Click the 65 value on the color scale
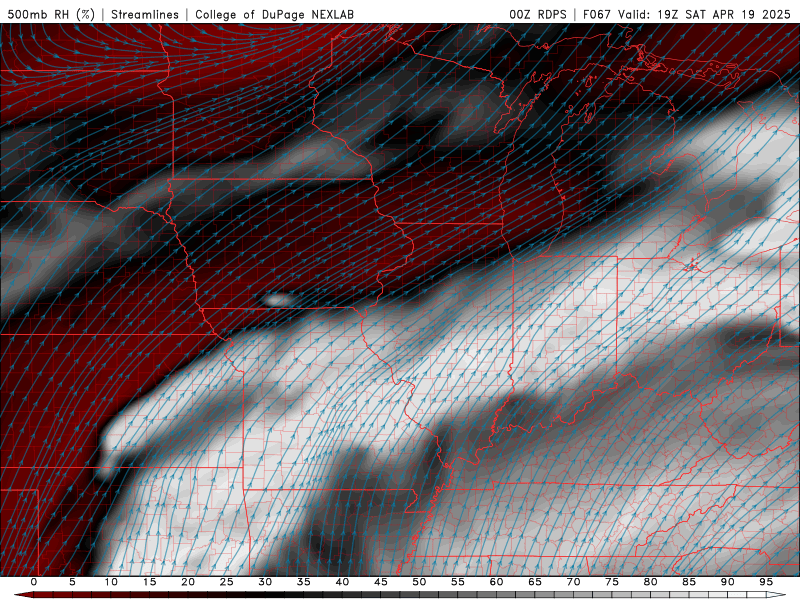Image resolution: width=800 pixels, height=600 pixels. (x=535, y=582)
